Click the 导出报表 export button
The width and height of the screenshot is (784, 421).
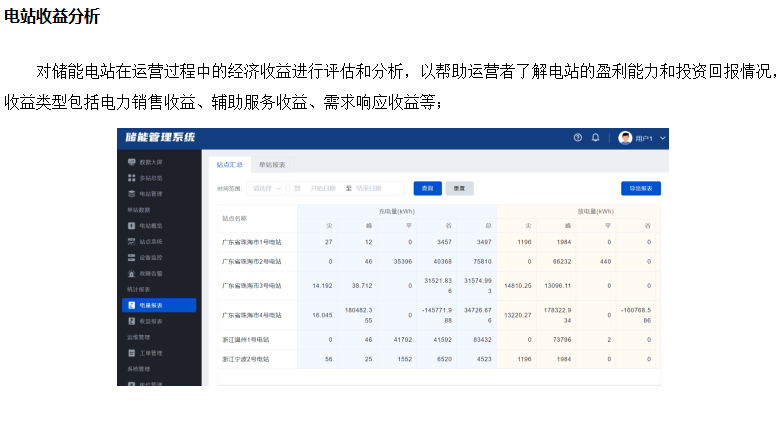tap(640, 188)
